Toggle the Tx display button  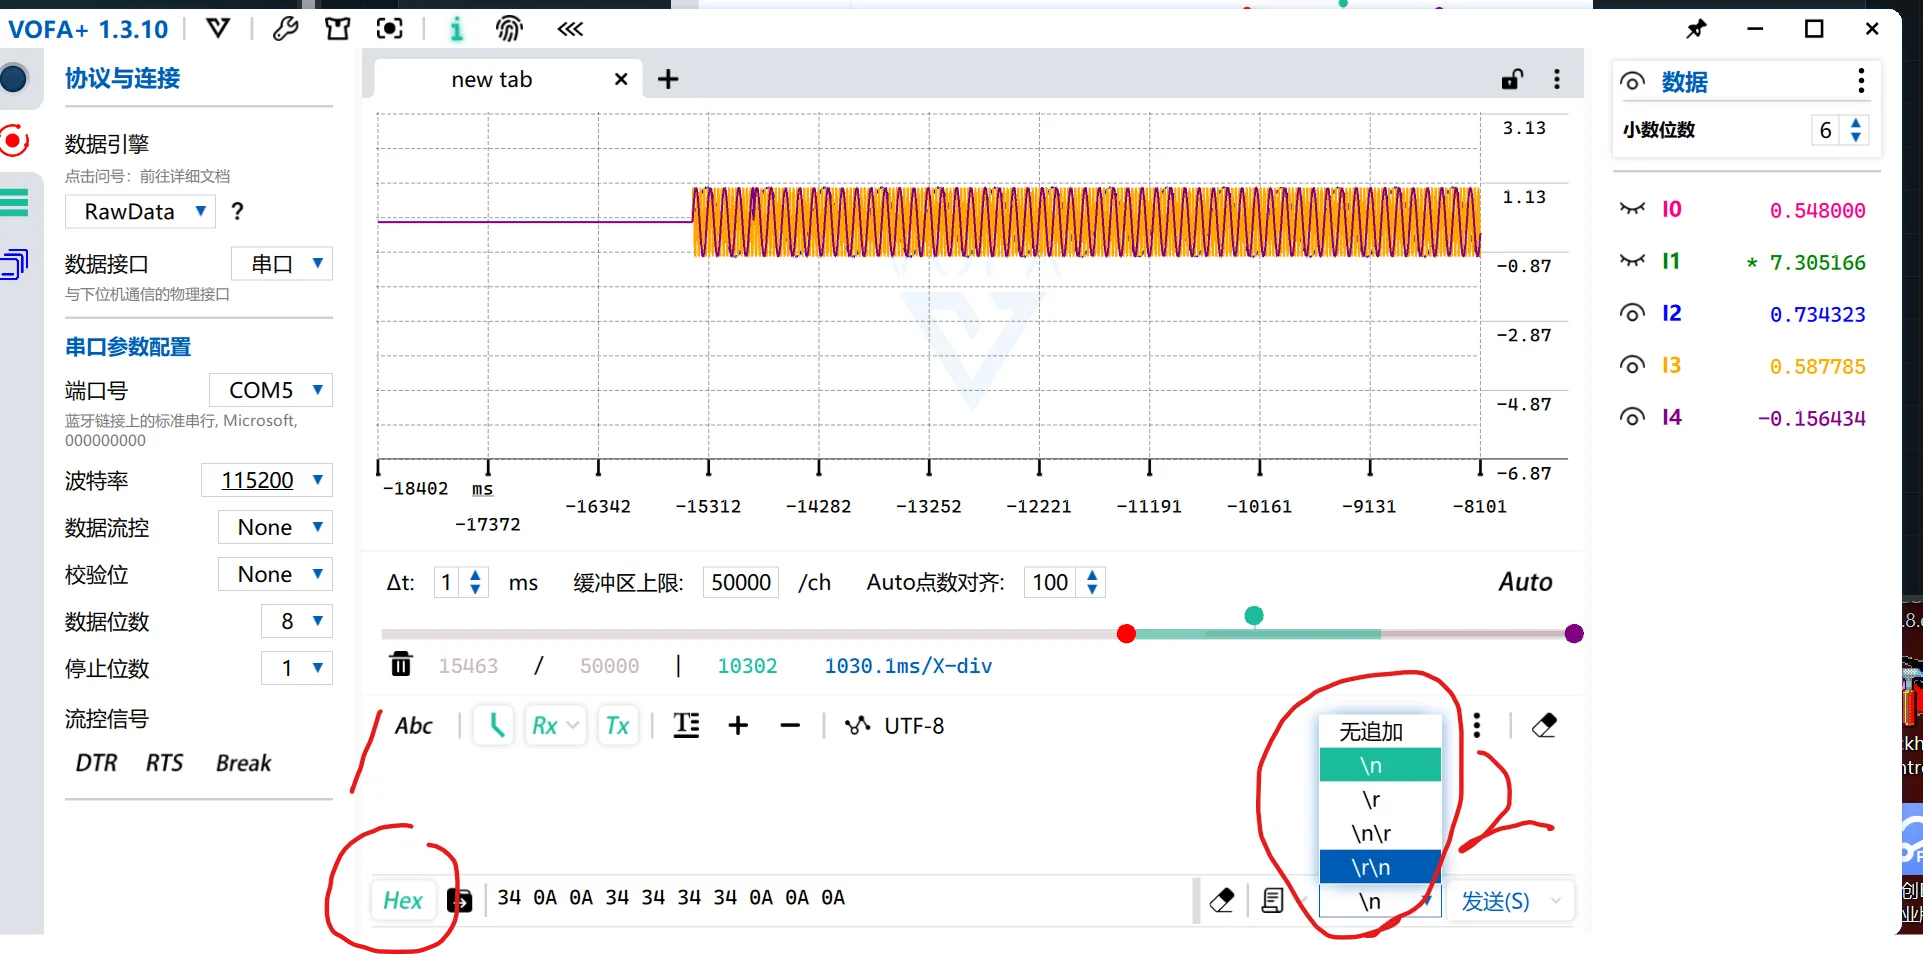tap(617, 725)
